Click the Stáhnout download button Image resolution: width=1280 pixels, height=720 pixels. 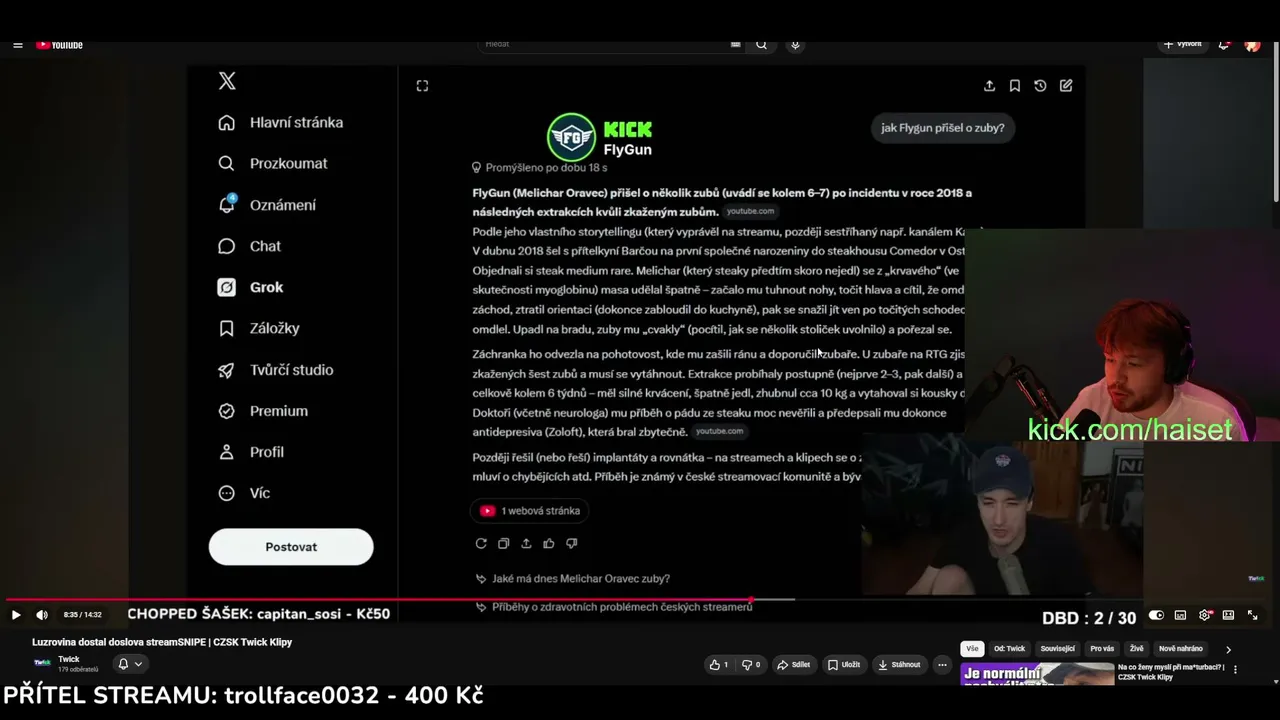pyautogui.click(x=899, y=664)
